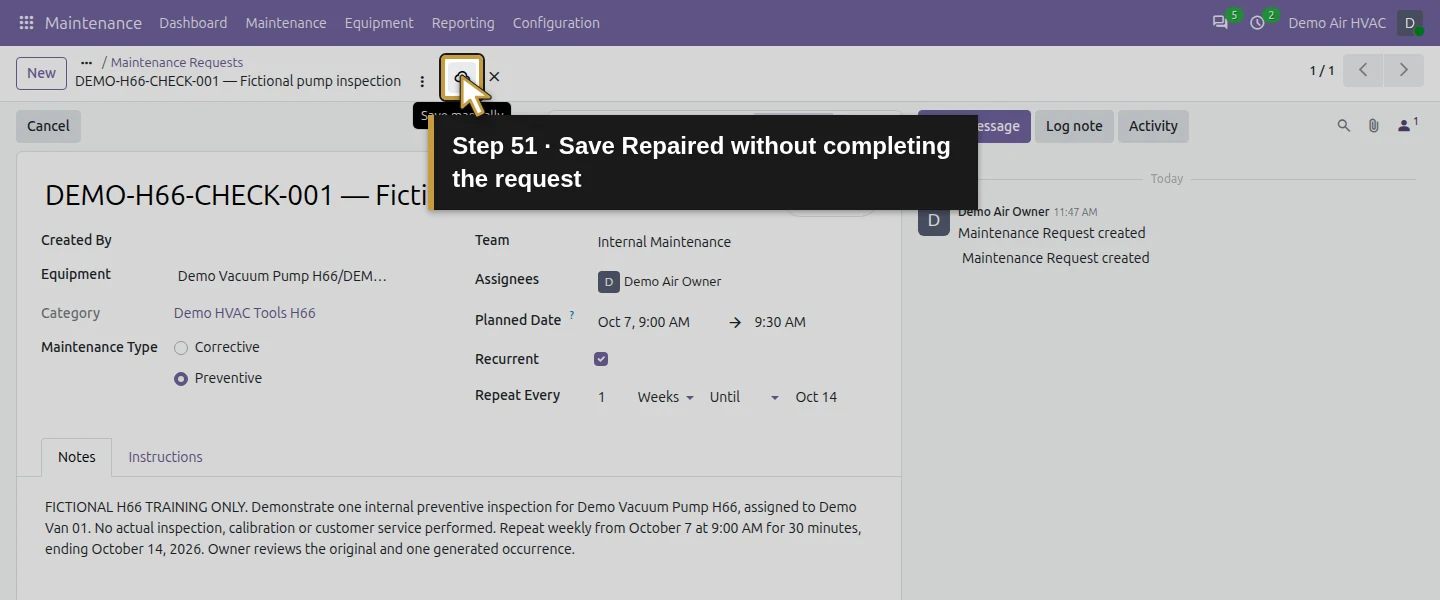Open the Reporting menu

463,23
